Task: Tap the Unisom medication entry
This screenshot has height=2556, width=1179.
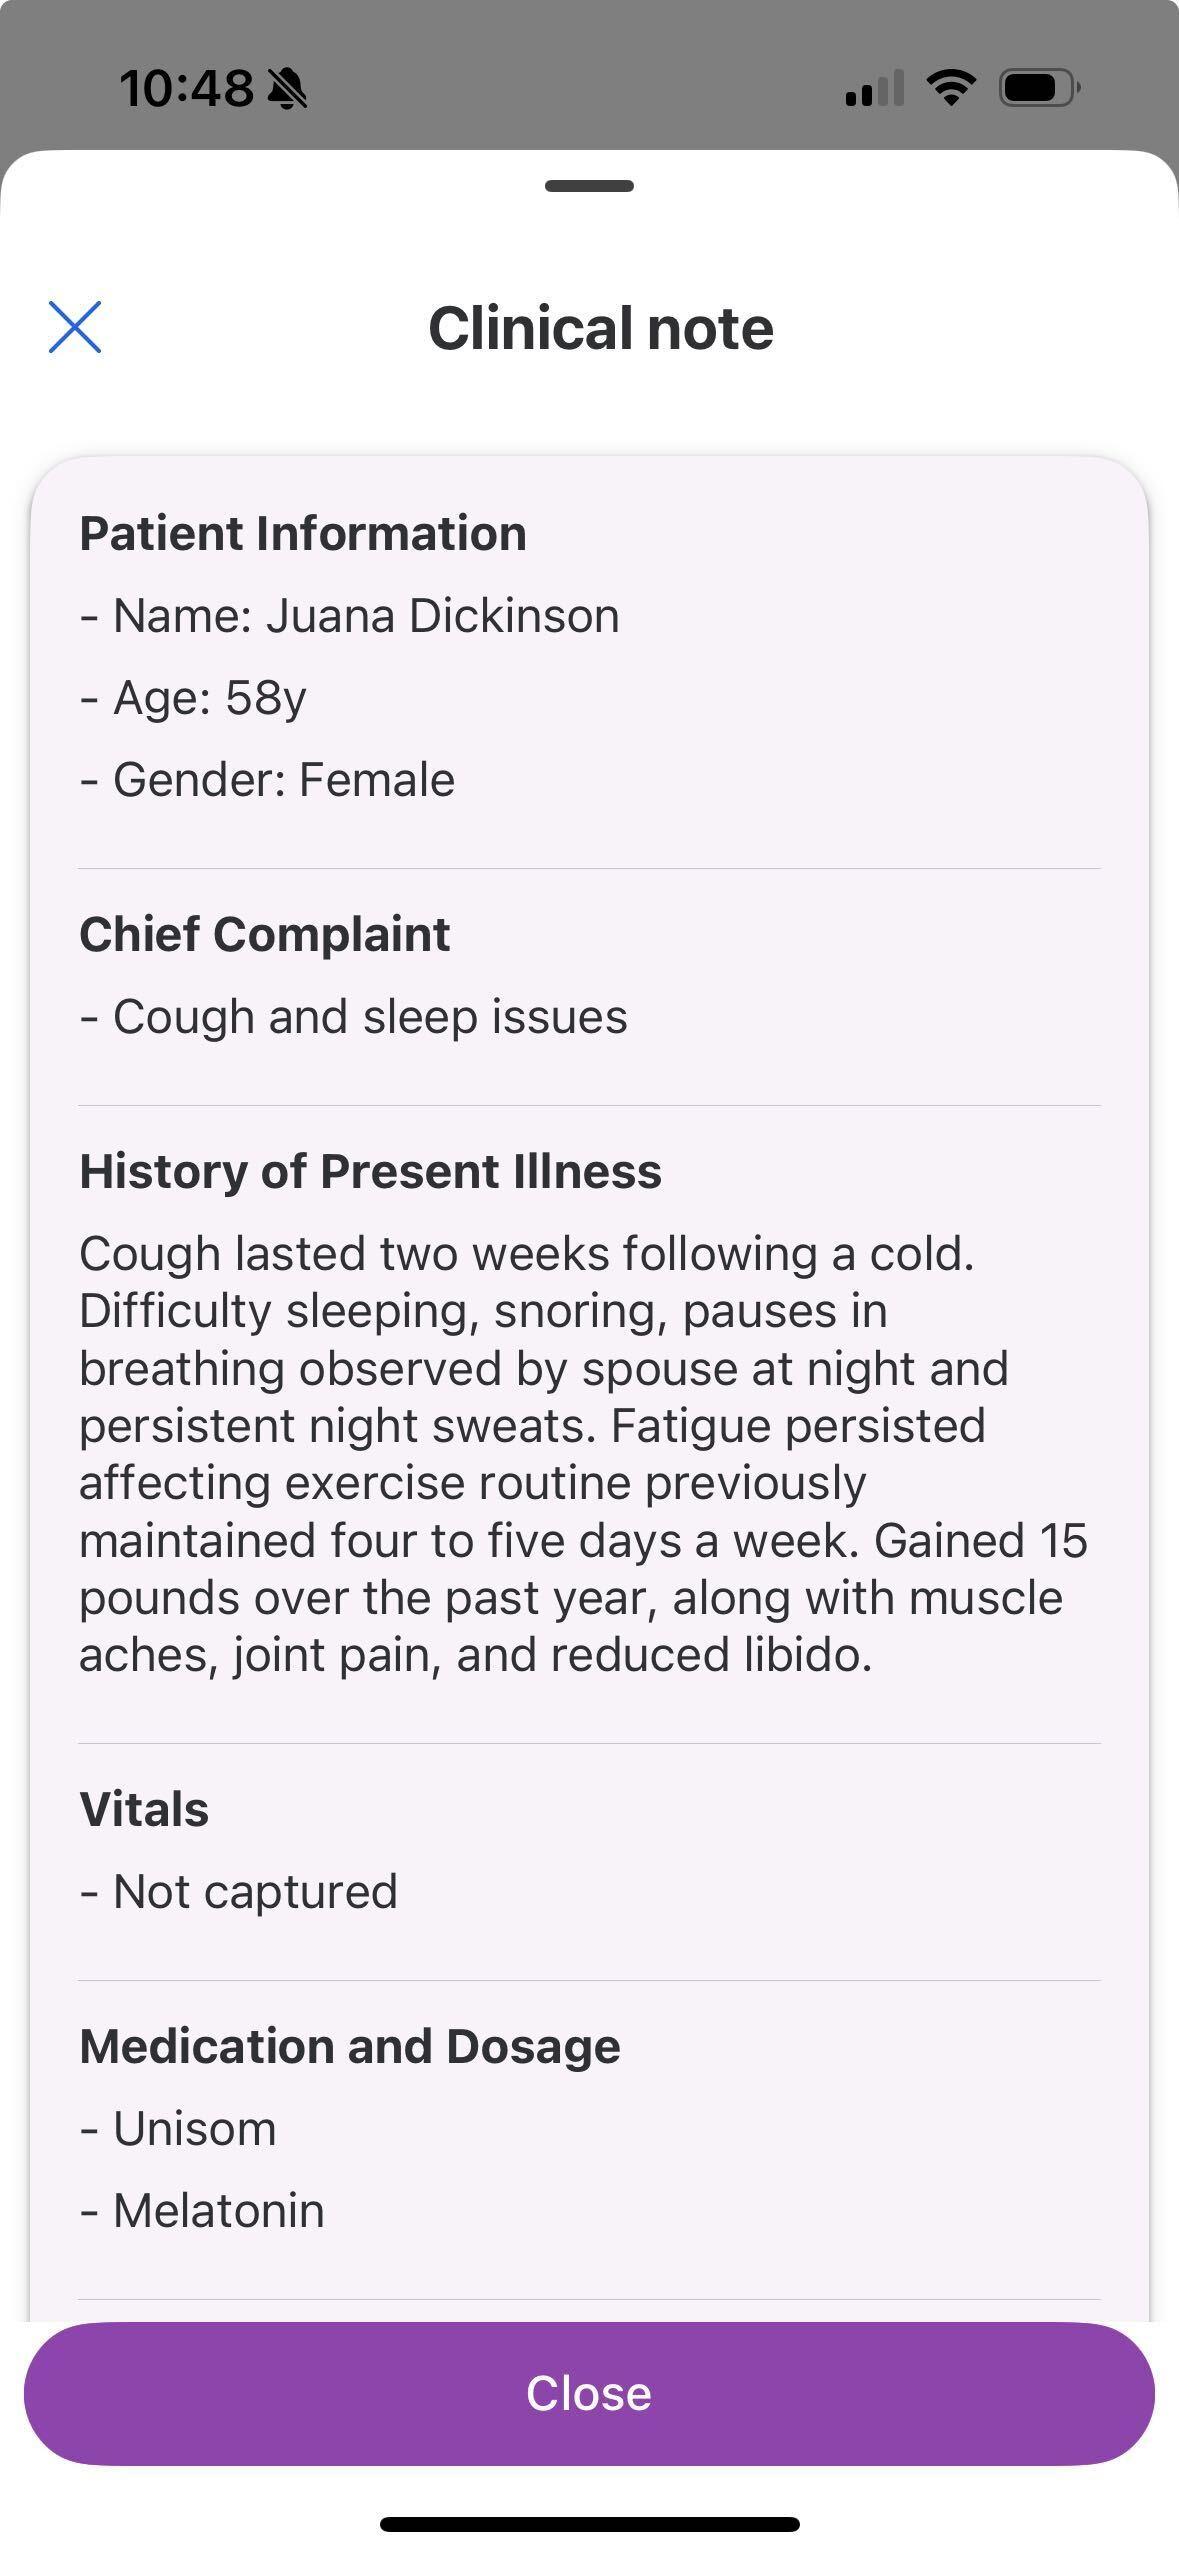Action: 179,2128
